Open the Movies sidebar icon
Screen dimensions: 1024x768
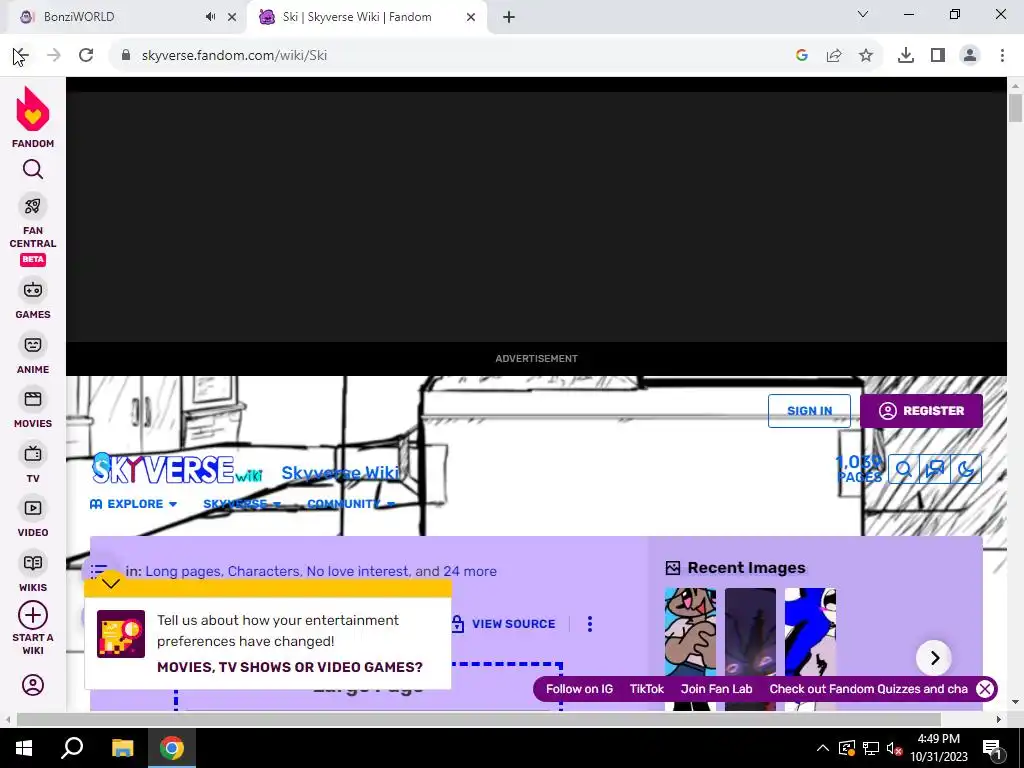point(33,399)
